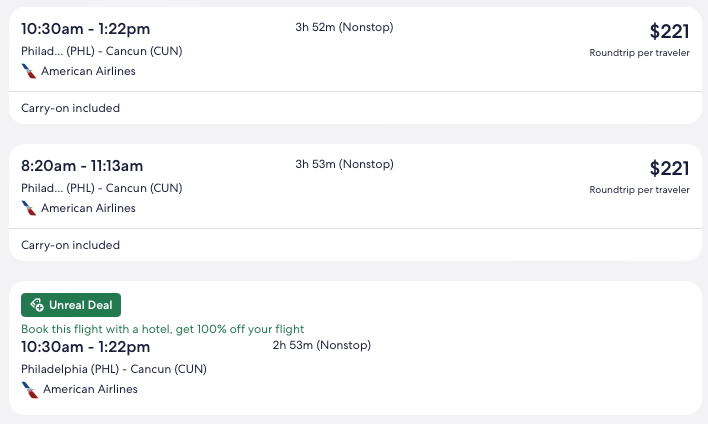The width and height of the screenshot is (708, 424).
Task: Click the 3h 53m (Nonstop) duration label
Action: tap(344, 164)
